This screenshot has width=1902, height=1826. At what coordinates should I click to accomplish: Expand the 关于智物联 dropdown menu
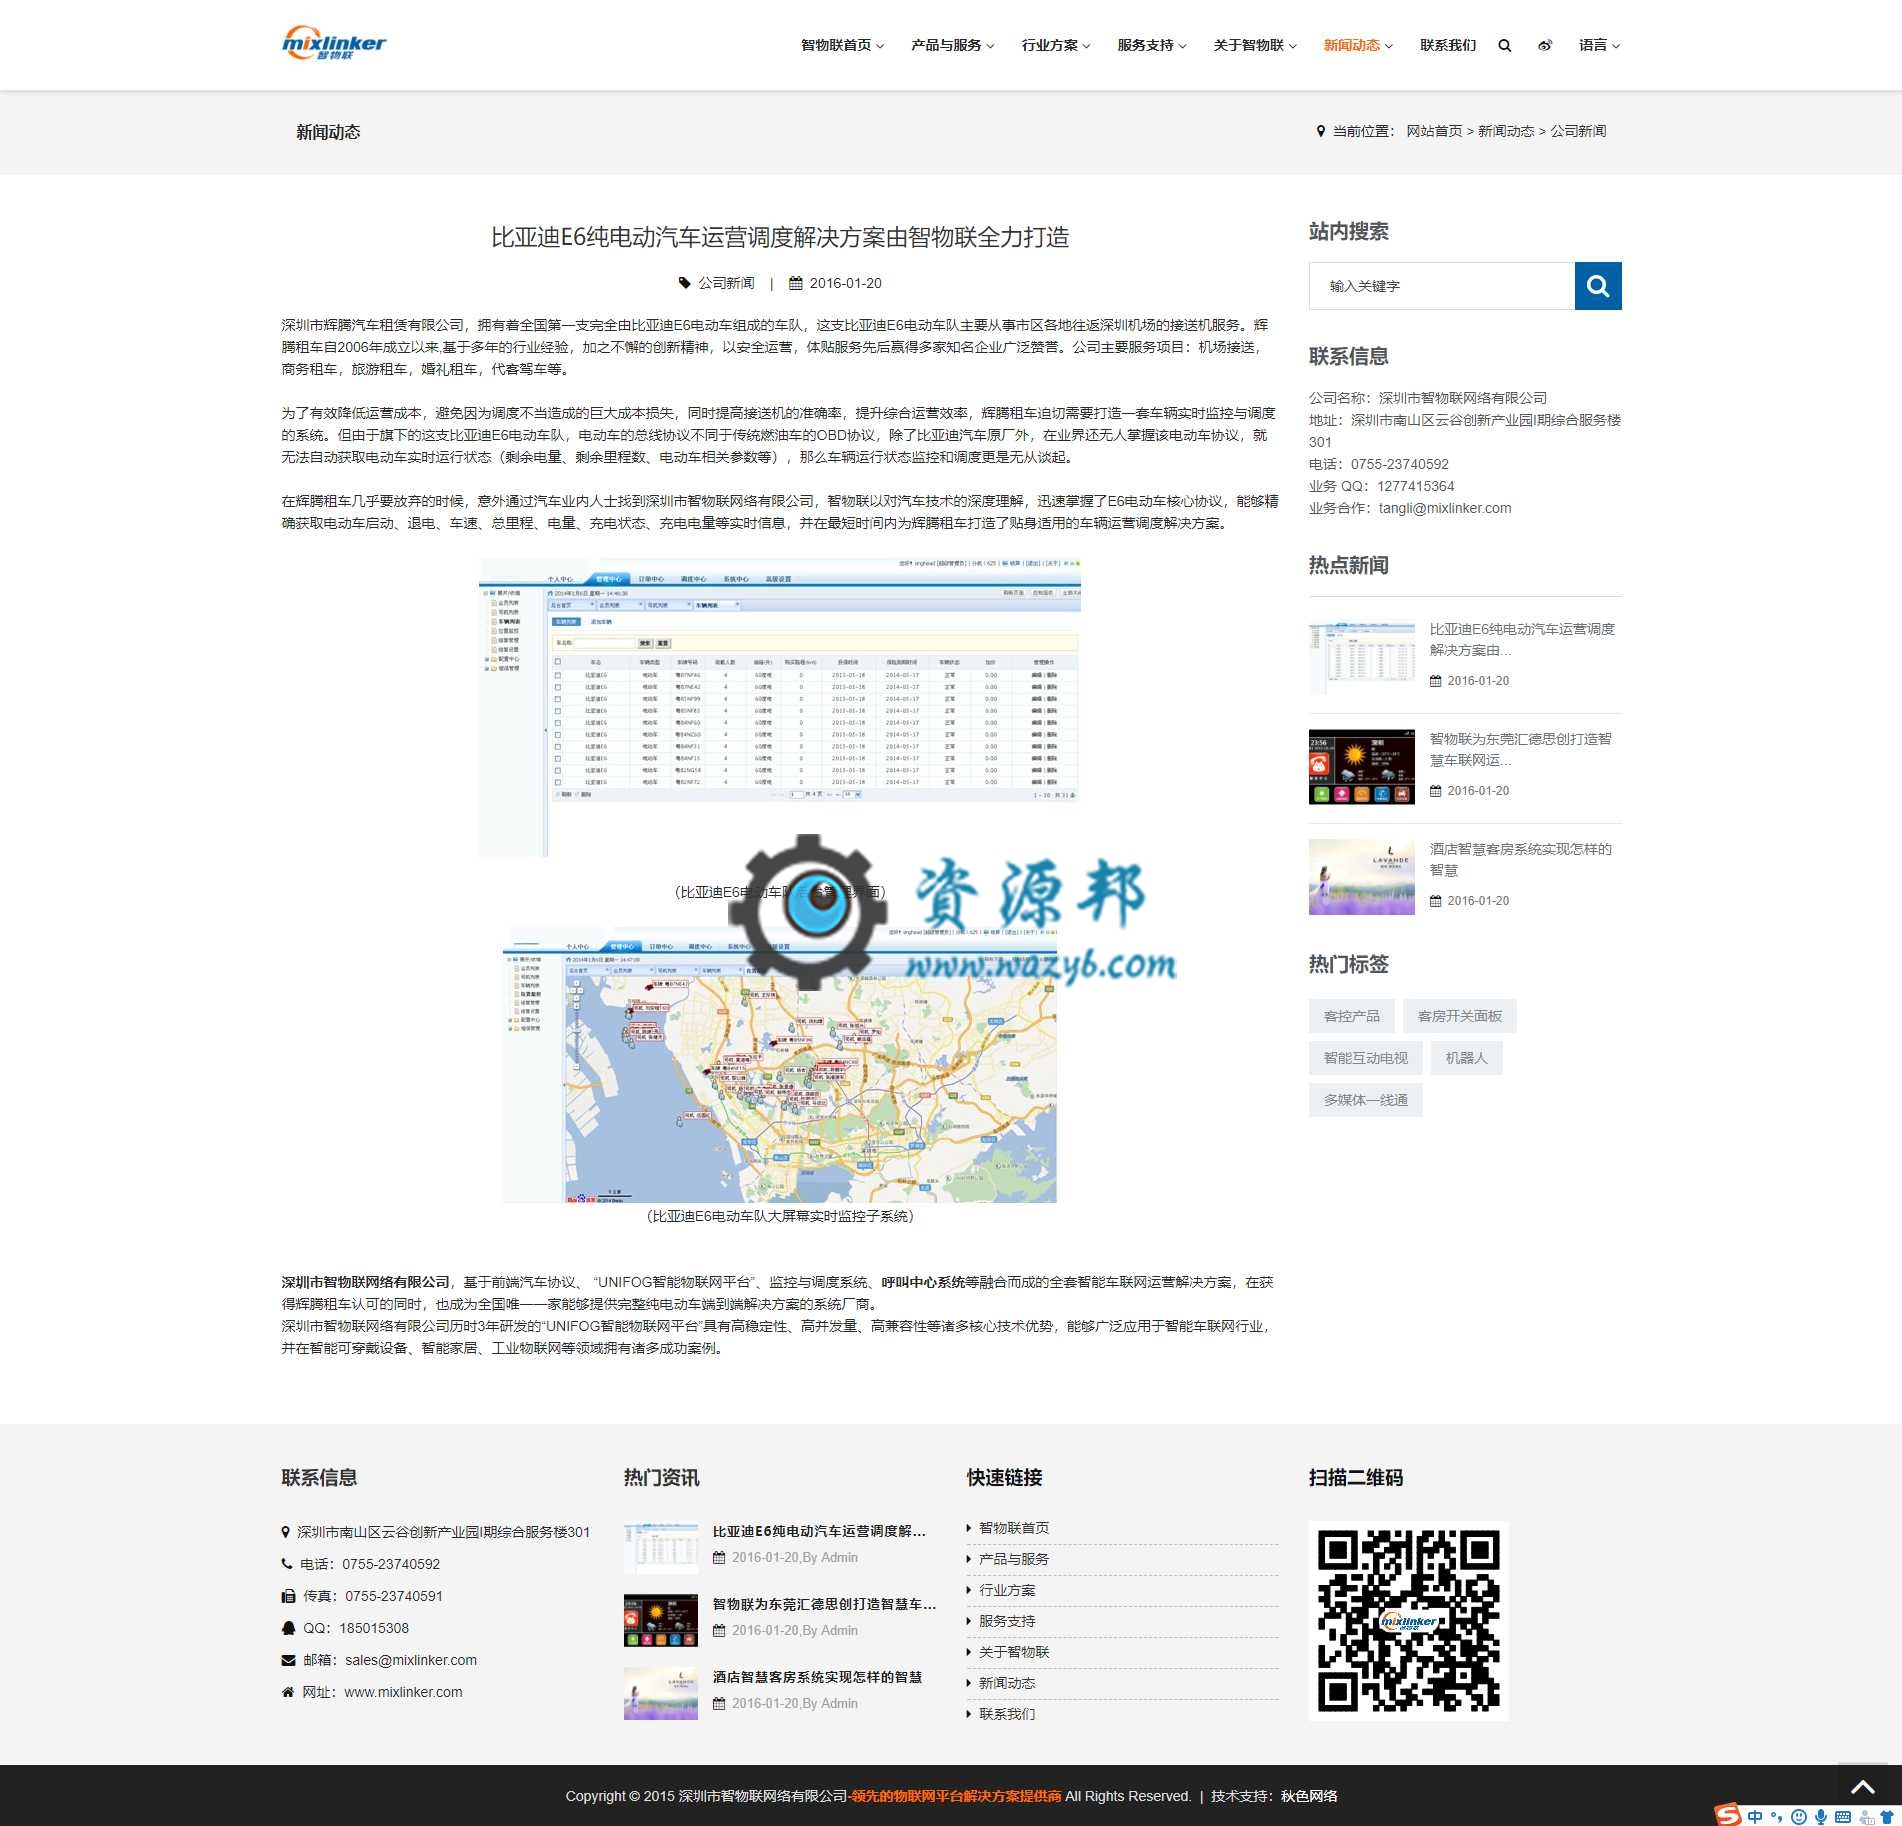point(1255,45)
